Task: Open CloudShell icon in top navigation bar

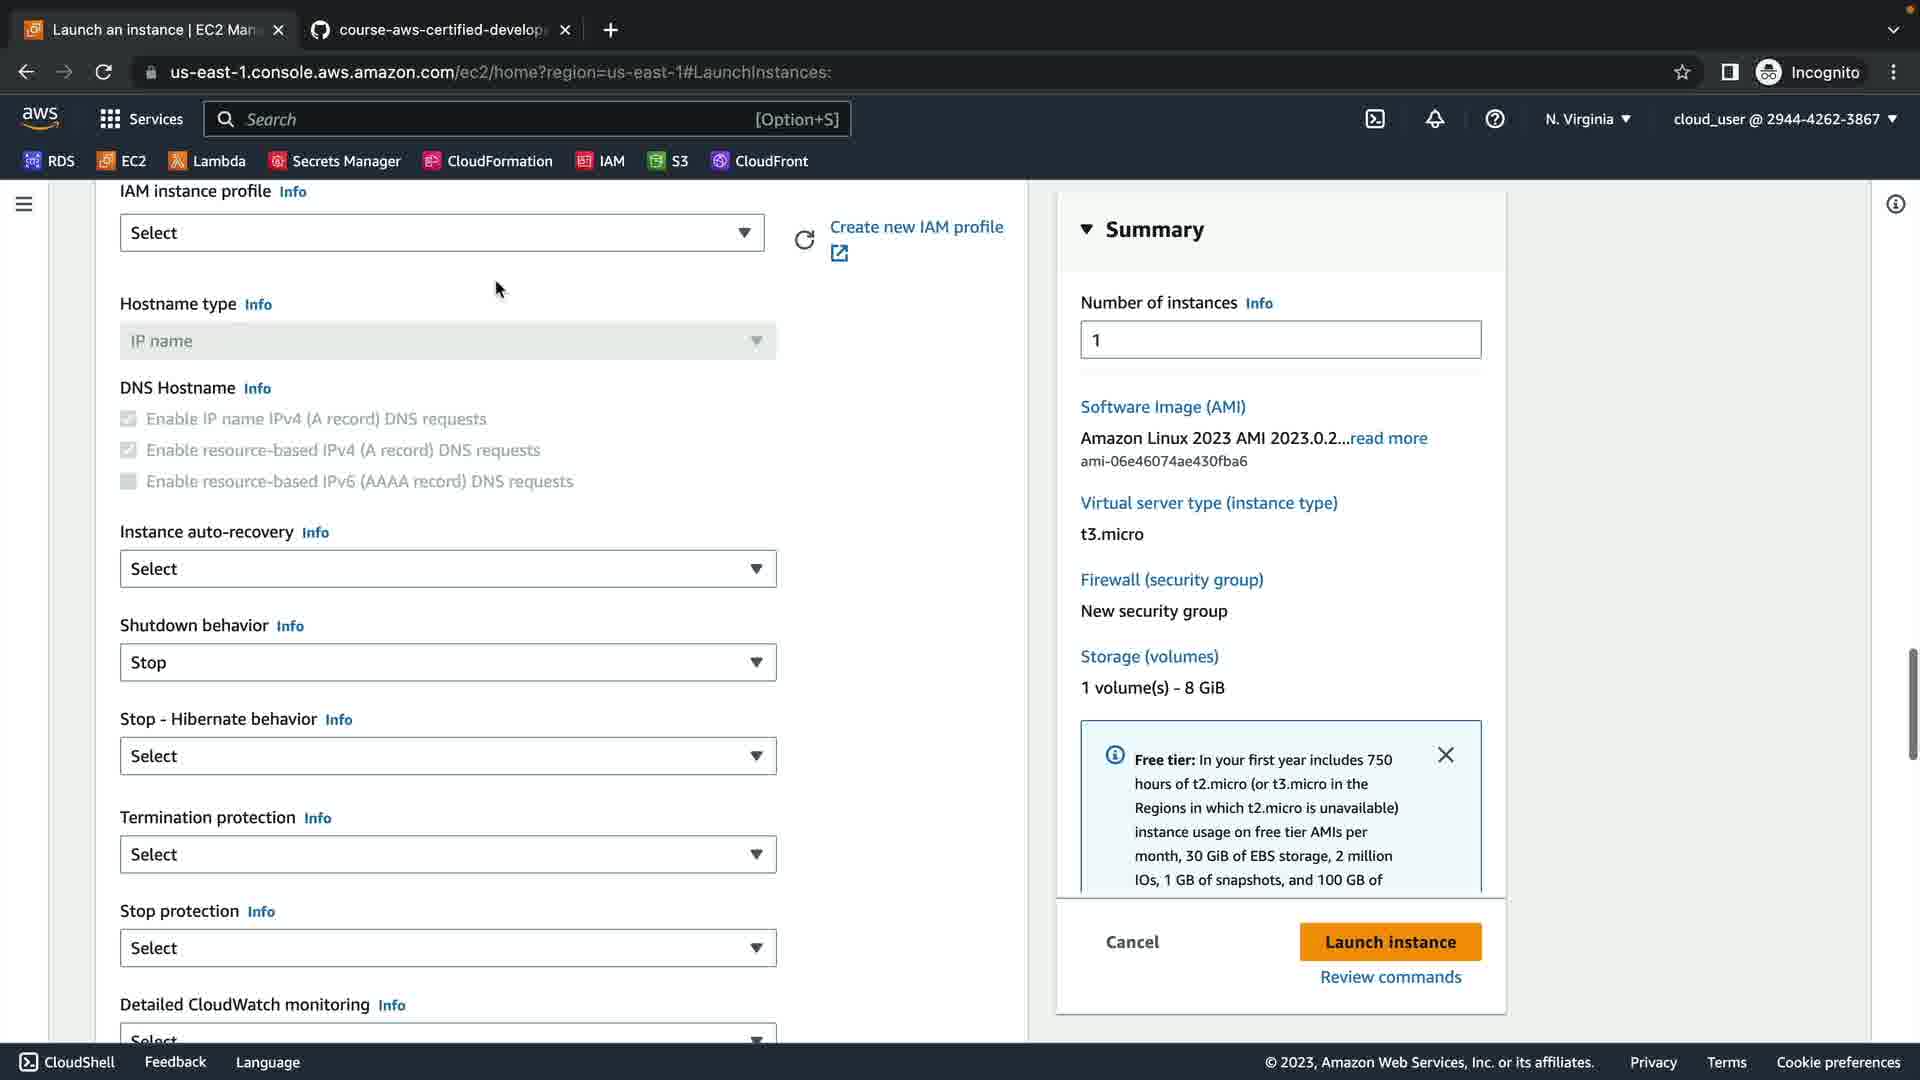Action: 1375,119
